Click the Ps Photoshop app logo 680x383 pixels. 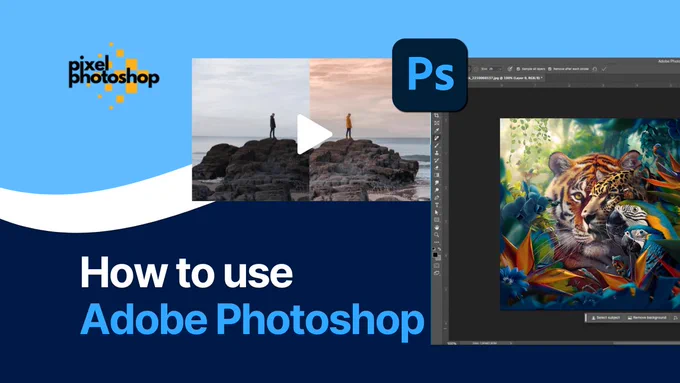click(430, 75)
